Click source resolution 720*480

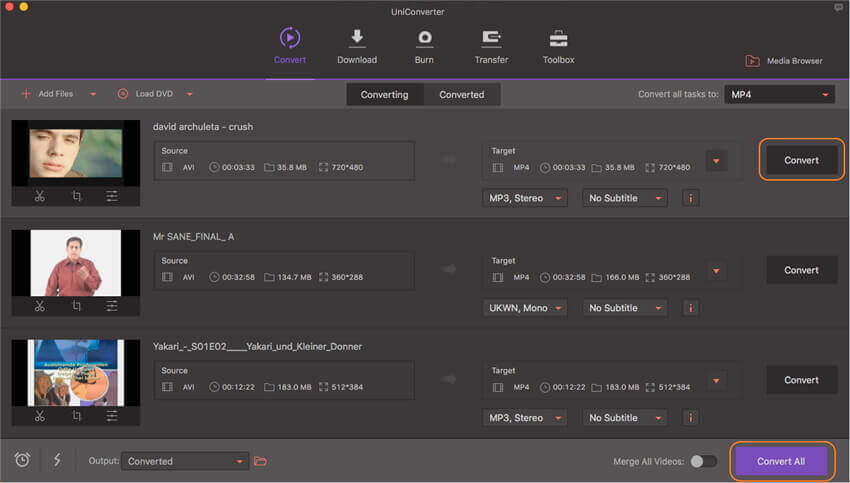[347, 168]
